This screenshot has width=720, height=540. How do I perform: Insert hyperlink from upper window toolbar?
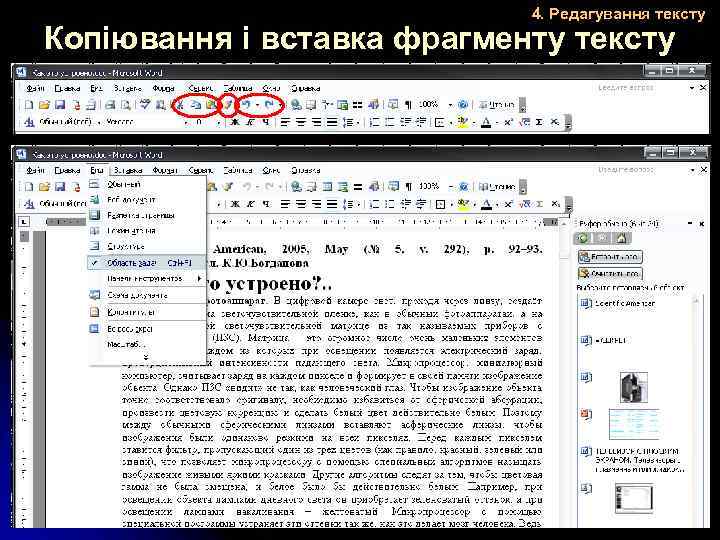[x=296, y=105]
